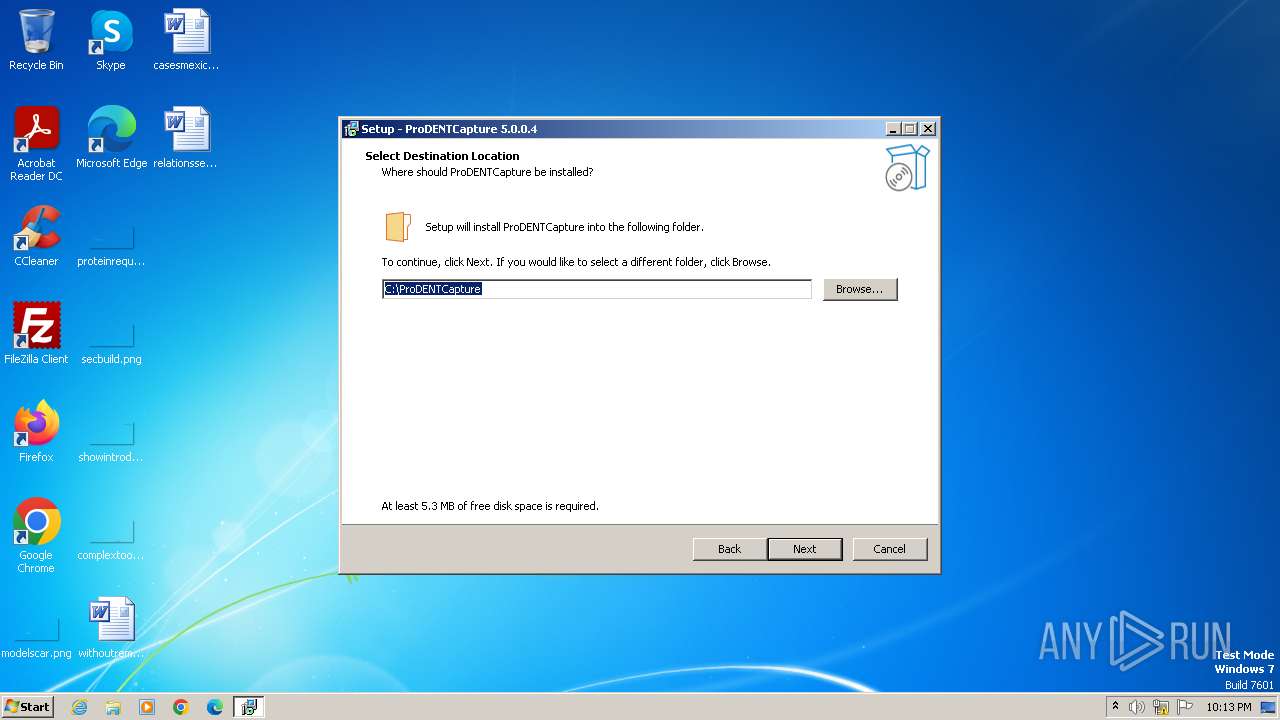Select the complextoo desktop file
The height and width of the screenshot is (720, 1280).
[x=111, y=539]
